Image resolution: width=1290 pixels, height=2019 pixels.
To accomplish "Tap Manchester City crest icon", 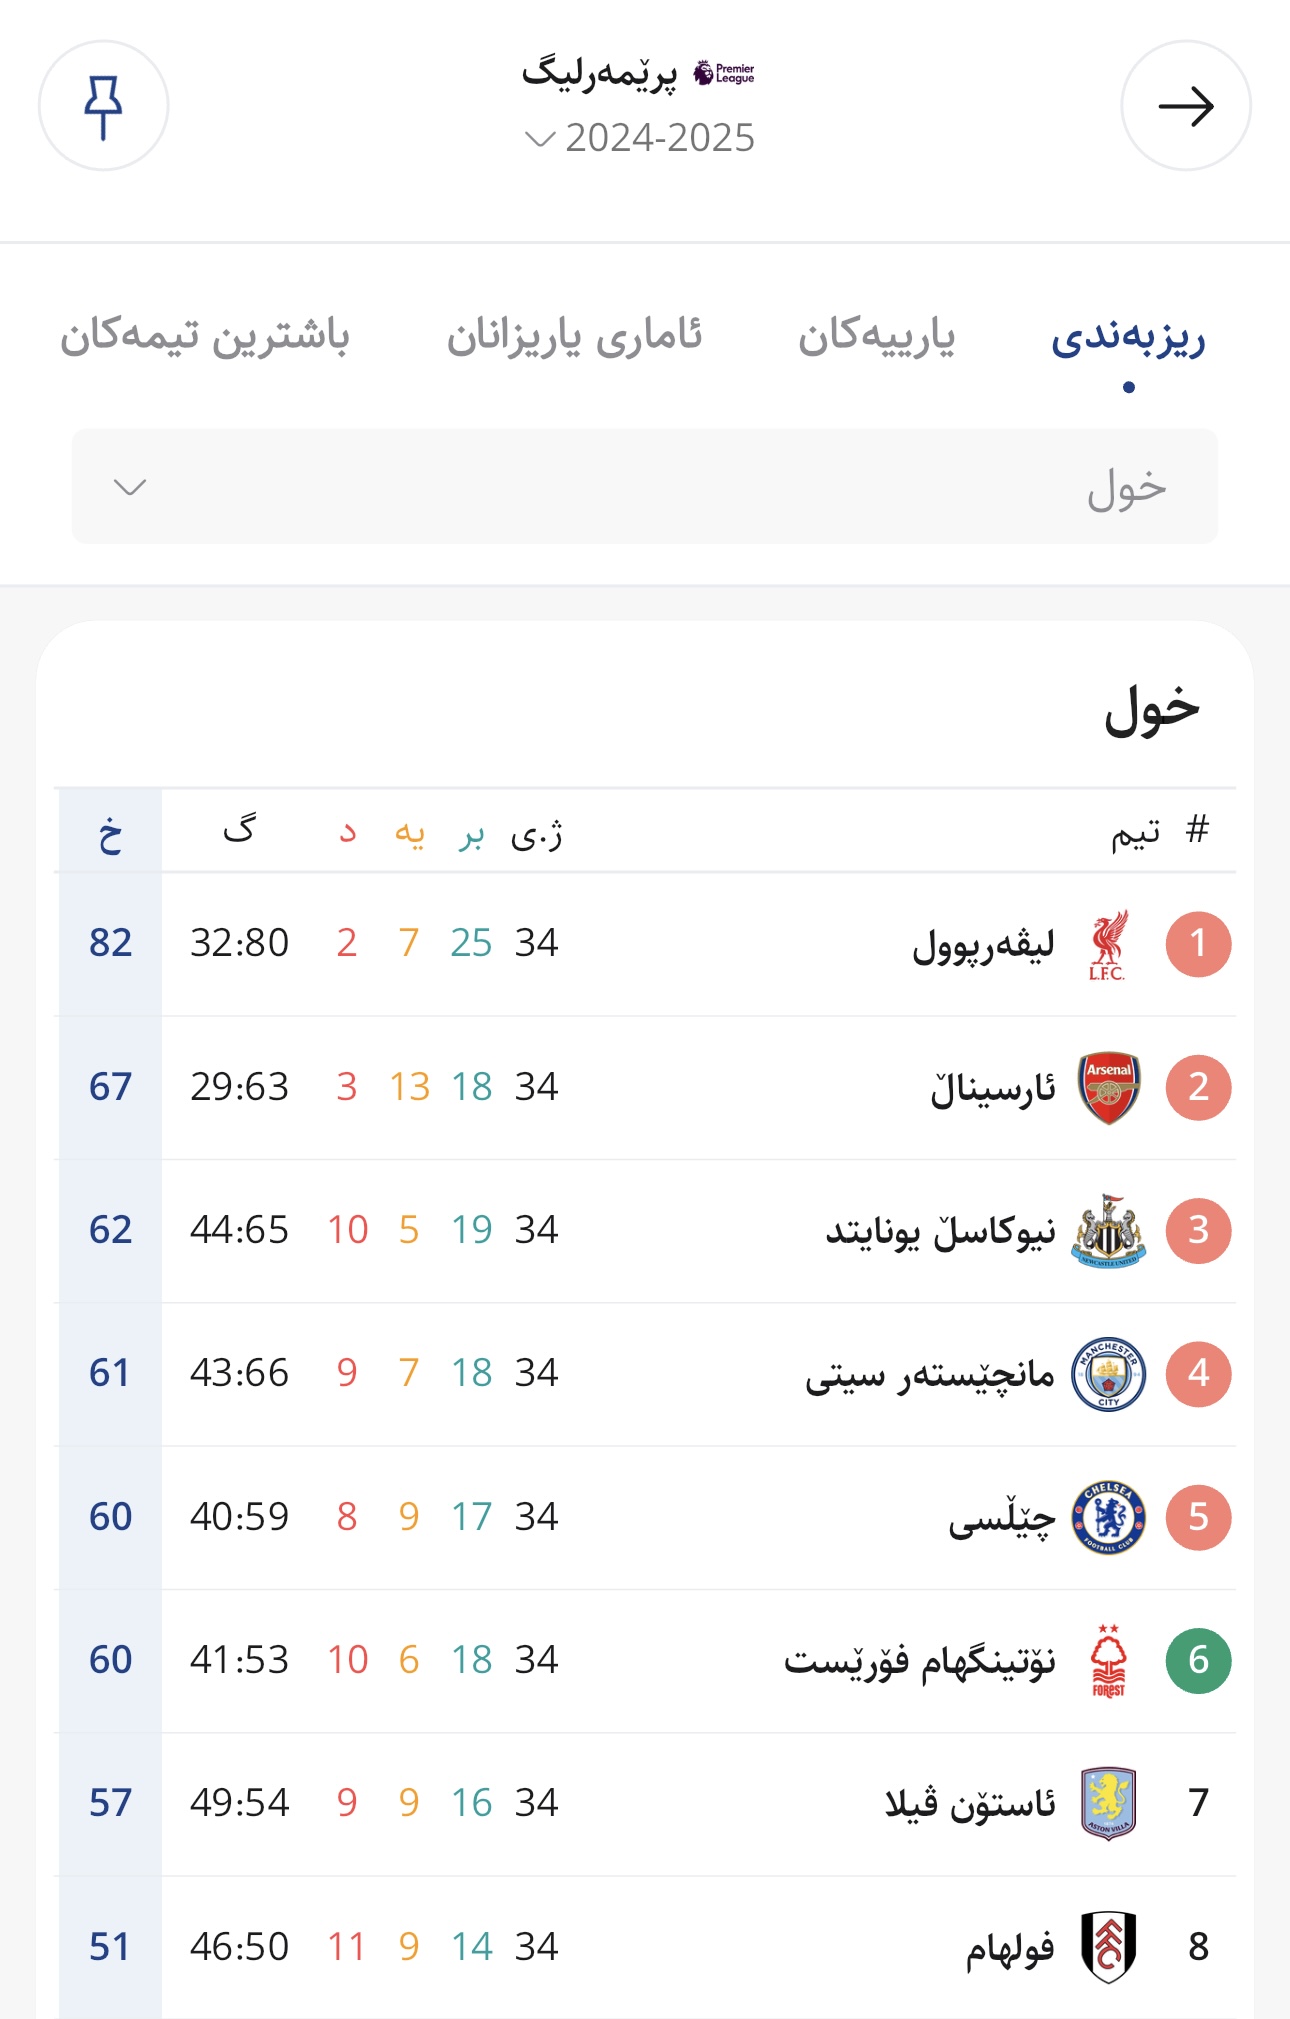I will 1108,1374.
